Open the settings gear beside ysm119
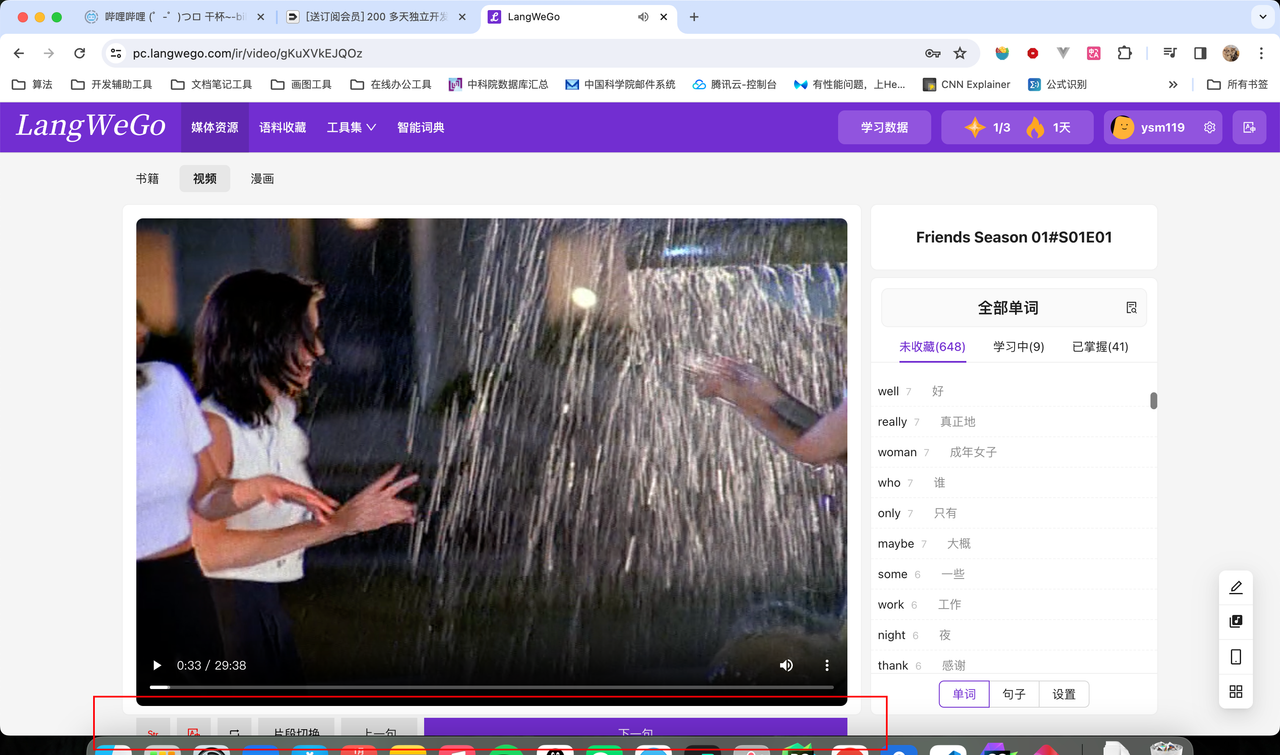The height and width of the screenshot is (755, 1280). (x=1210, y=127)
